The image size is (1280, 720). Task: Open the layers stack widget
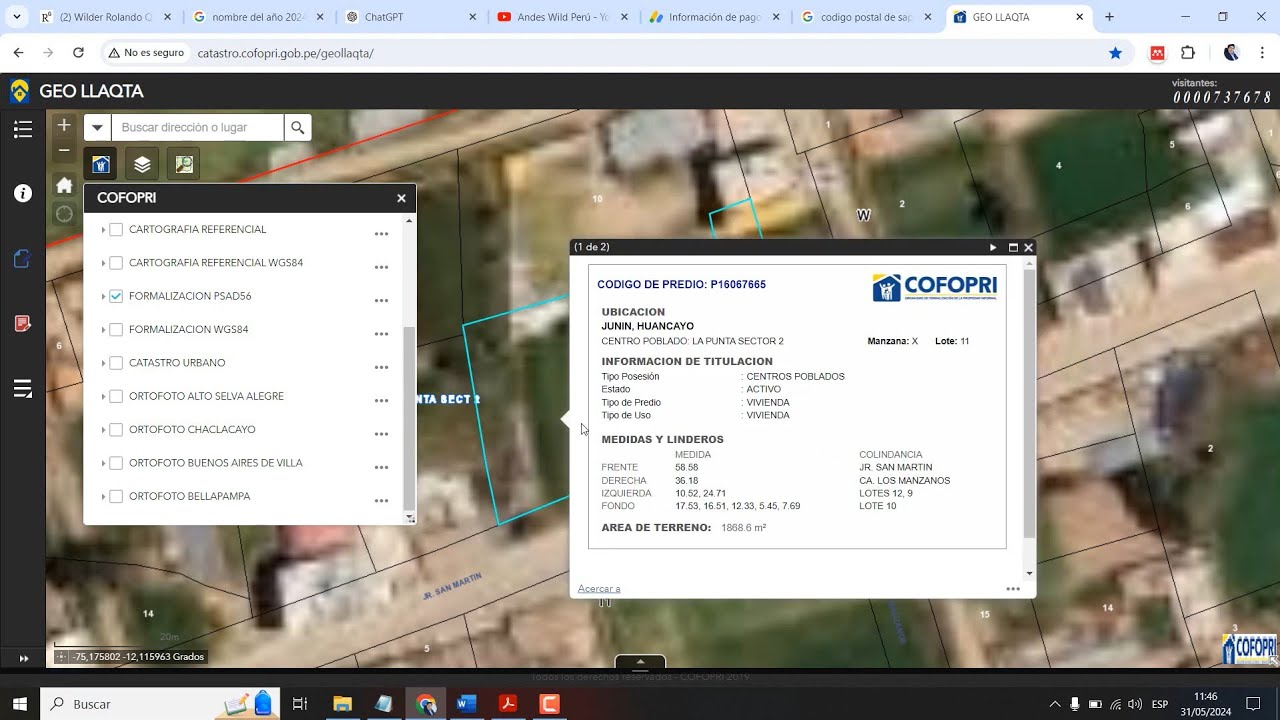[x=142, y=164]
